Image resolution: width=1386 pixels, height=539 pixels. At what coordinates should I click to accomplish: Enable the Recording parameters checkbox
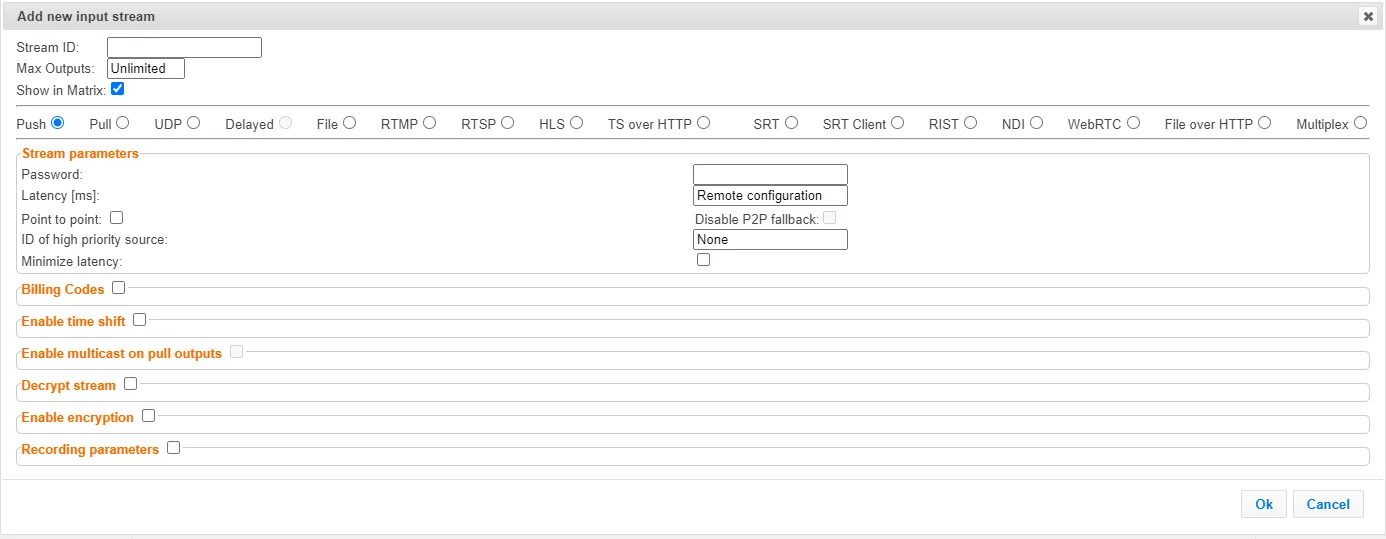coord(173,448)
